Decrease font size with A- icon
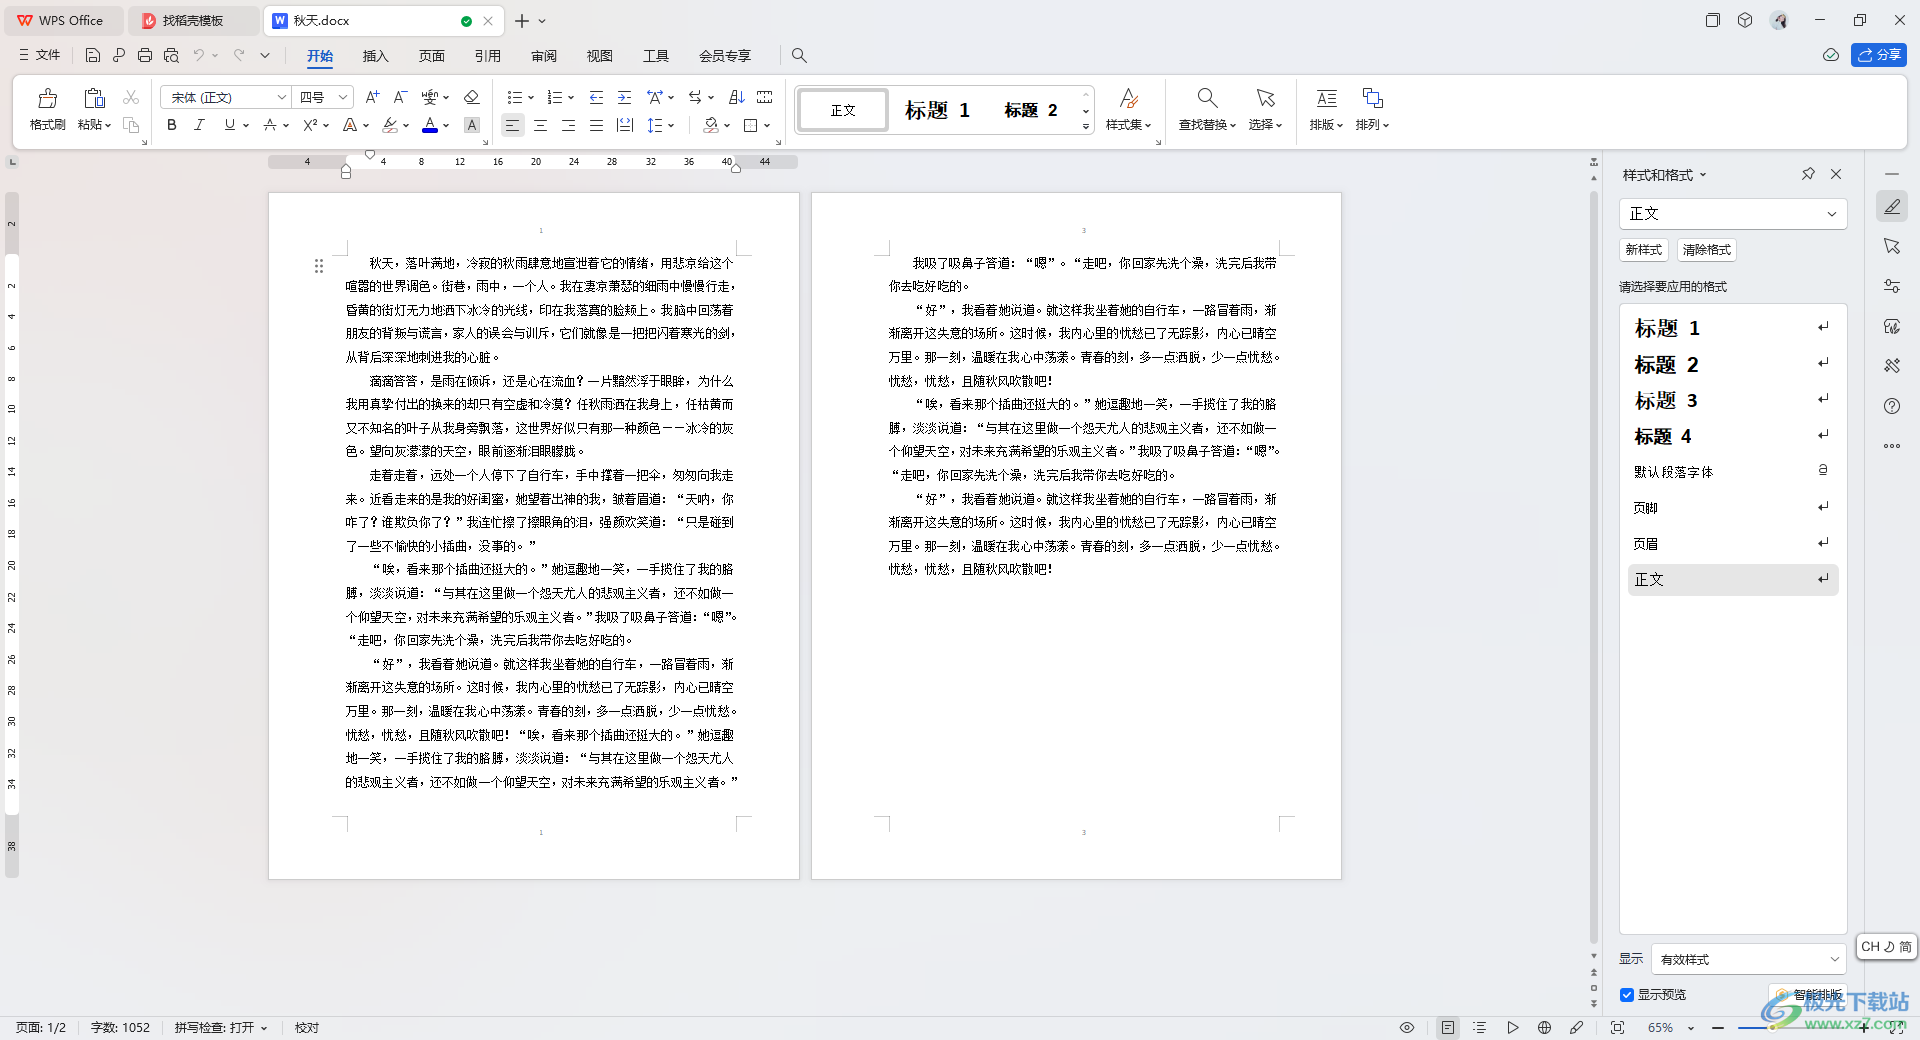Viewport: 1920px width, 1040px height. [400, 97]
